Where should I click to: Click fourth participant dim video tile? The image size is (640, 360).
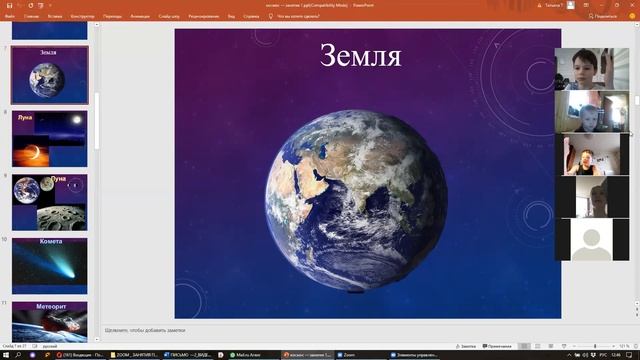coord(592,196)
